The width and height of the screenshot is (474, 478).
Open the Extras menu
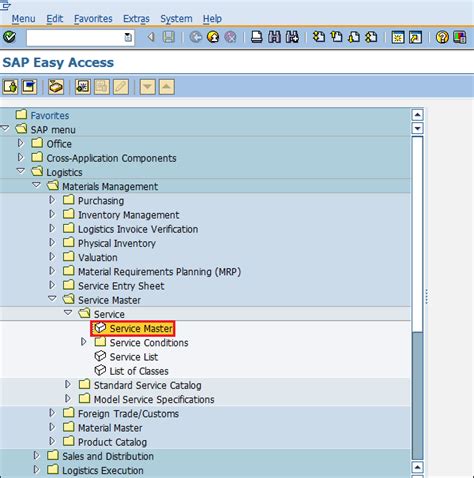(136, 19)
